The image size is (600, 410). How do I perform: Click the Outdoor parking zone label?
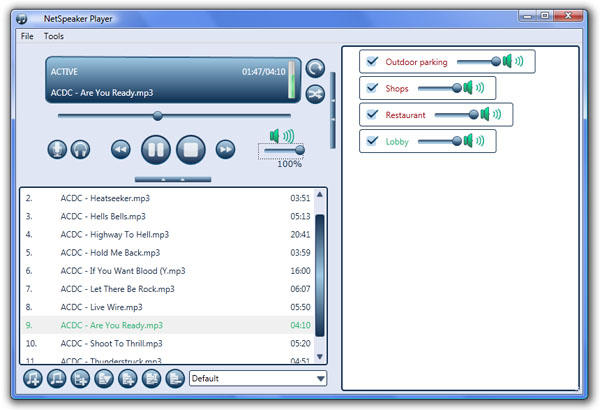click(x=416, y=62)
